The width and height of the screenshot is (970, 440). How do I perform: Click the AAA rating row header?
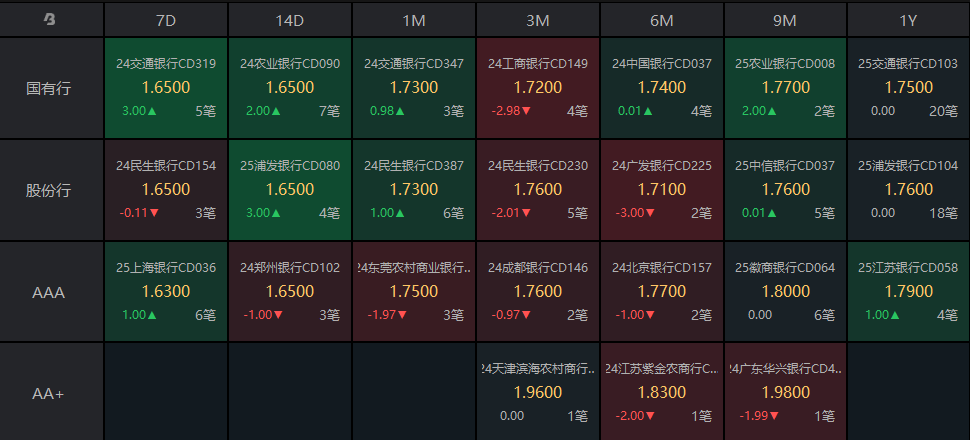coord(50,292)
